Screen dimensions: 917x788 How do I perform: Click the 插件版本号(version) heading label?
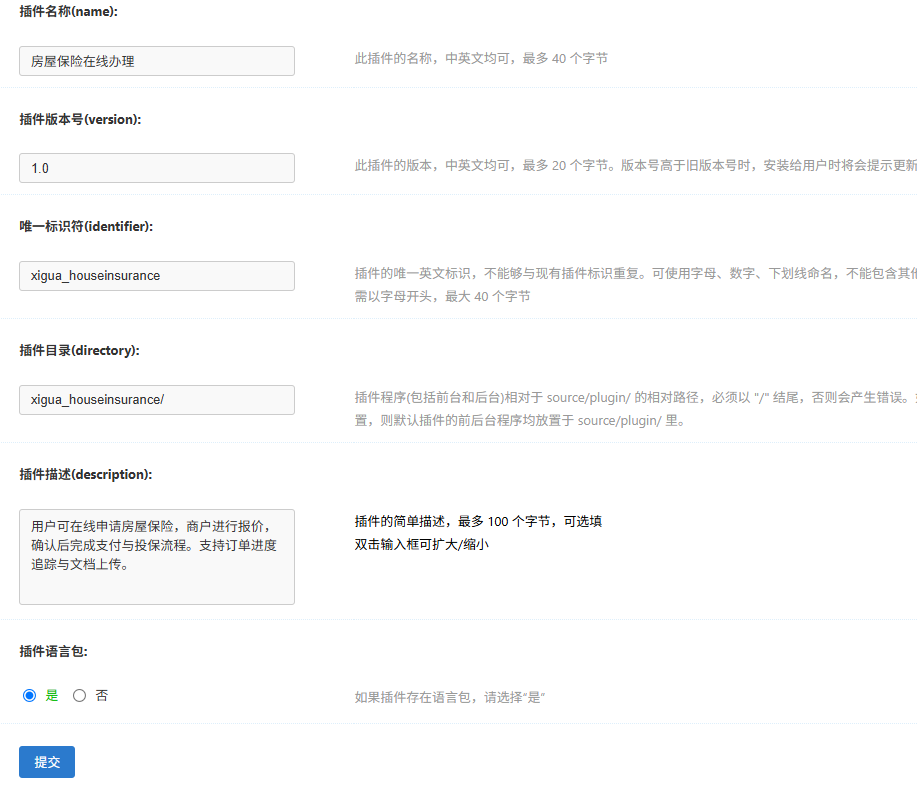(x=80, y=119)
